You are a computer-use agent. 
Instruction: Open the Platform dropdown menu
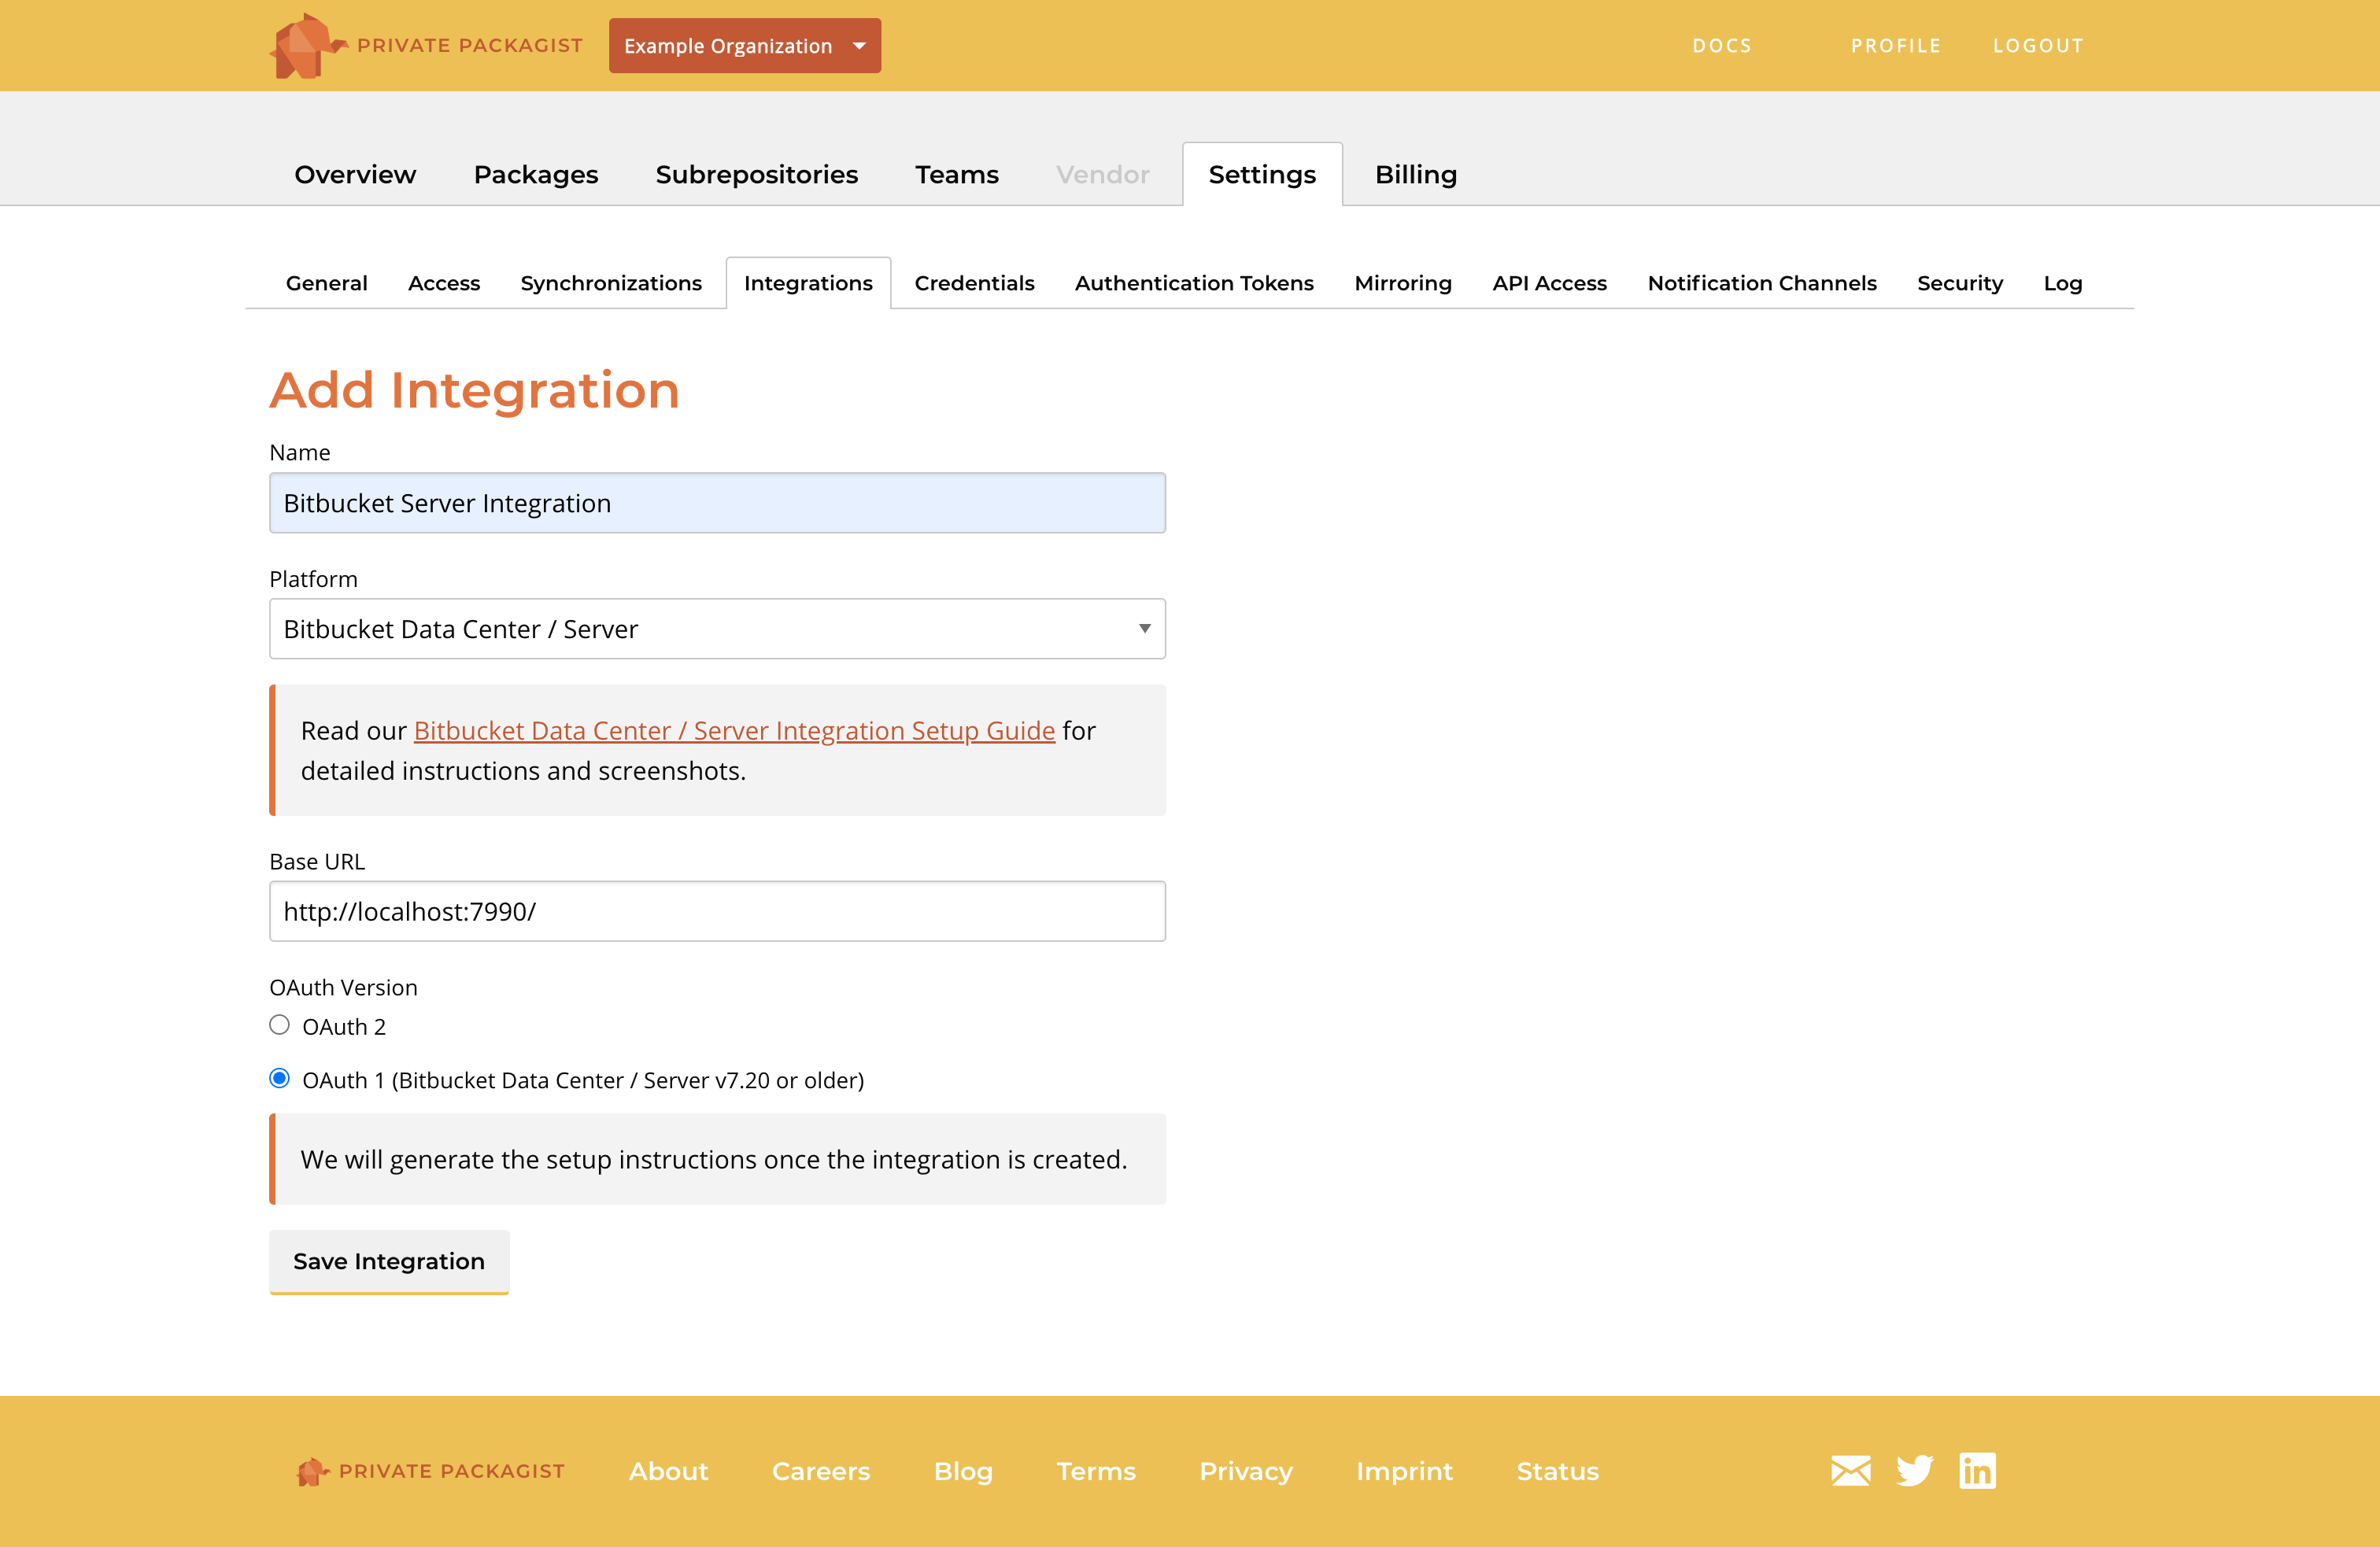pyautogui.click(x=716, y=630)
